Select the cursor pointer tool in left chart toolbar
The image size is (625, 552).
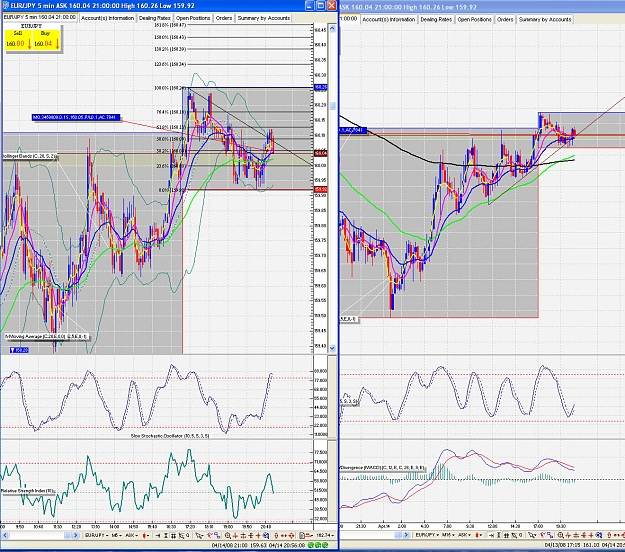tap(199, 535)
